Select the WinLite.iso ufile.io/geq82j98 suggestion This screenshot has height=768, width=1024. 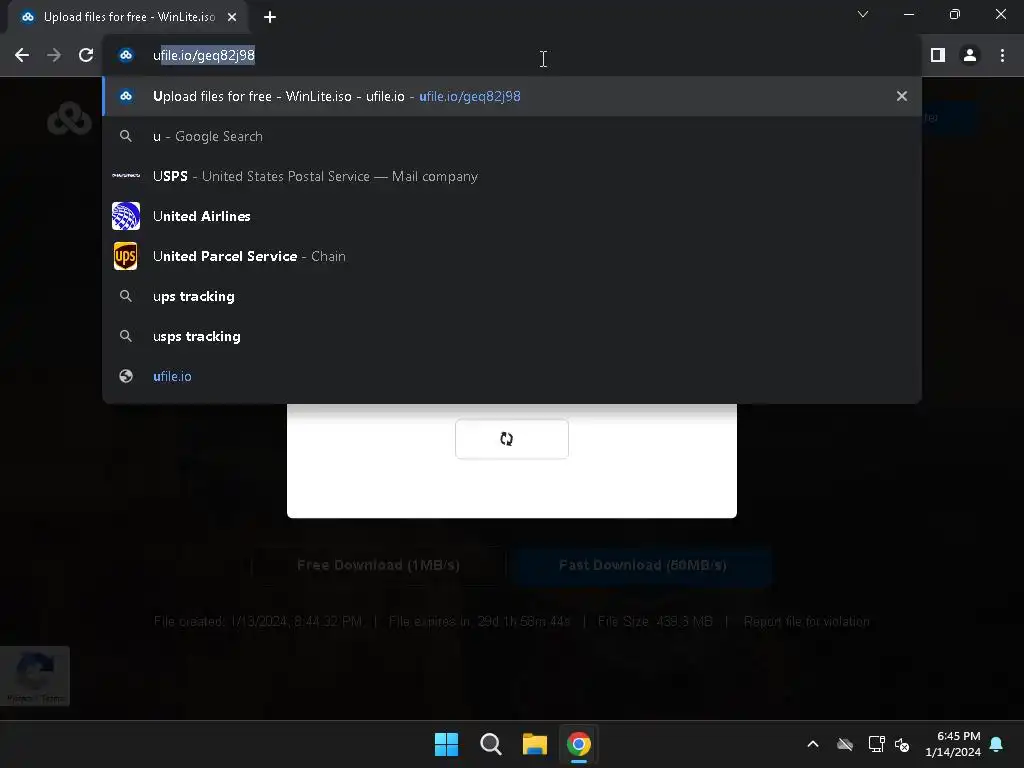(x=512, y=96)
